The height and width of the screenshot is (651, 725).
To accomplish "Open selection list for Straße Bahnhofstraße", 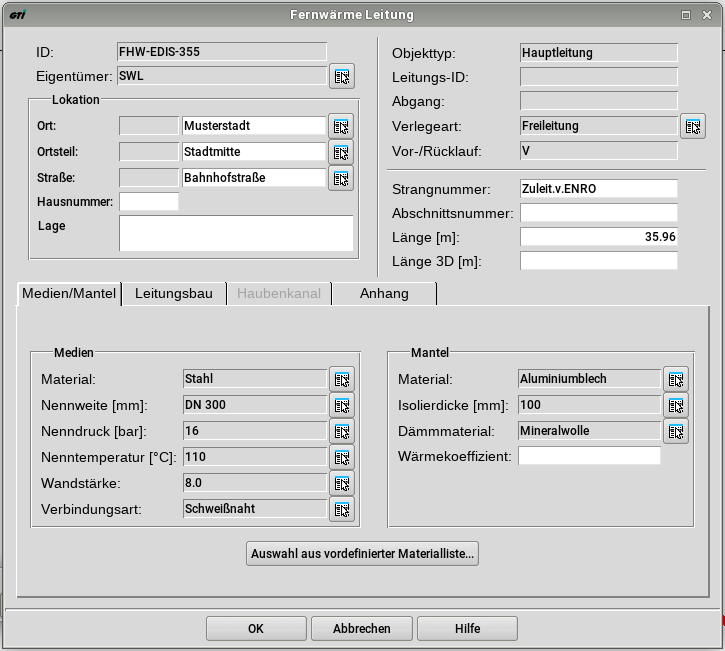I will coord(341,178).
